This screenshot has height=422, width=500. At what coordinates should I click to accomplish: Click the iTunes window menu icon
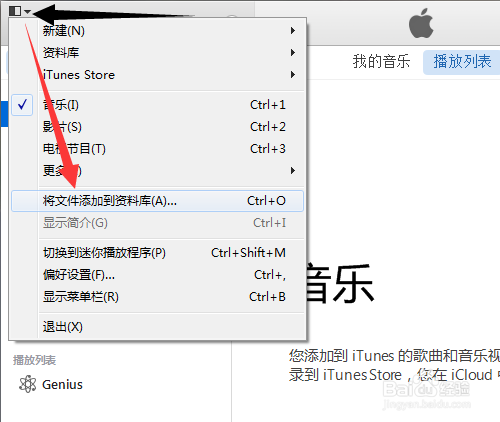coord(15,11)
